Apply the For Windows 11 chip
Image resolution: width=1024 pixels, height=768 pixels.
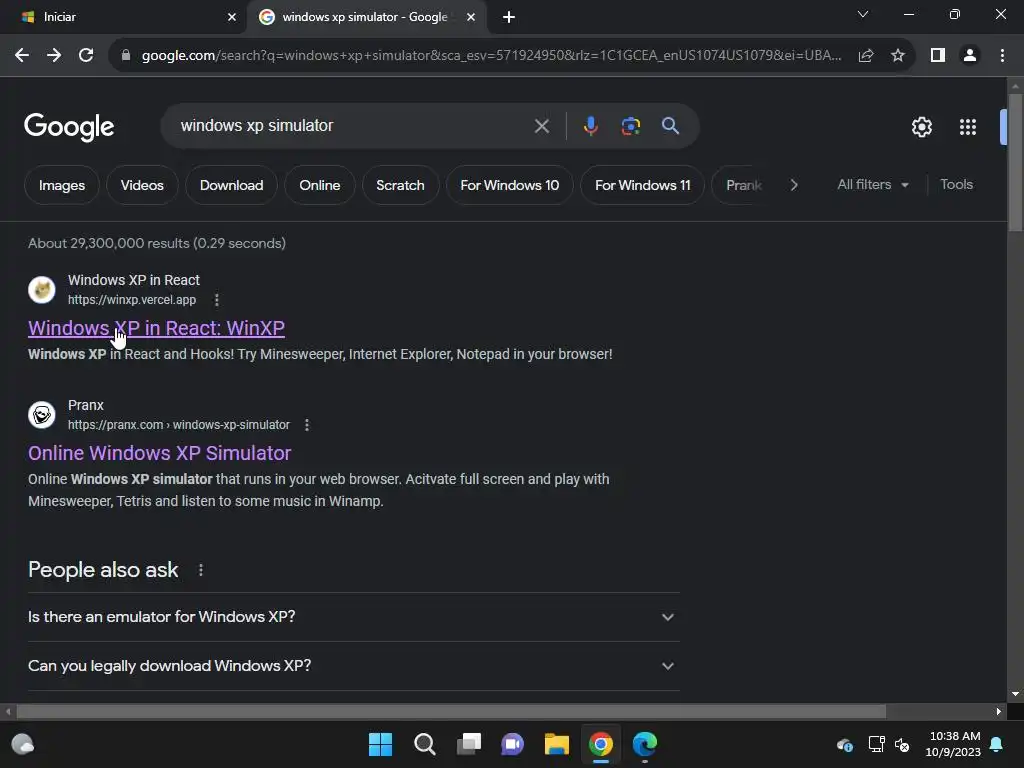(643, 185)
